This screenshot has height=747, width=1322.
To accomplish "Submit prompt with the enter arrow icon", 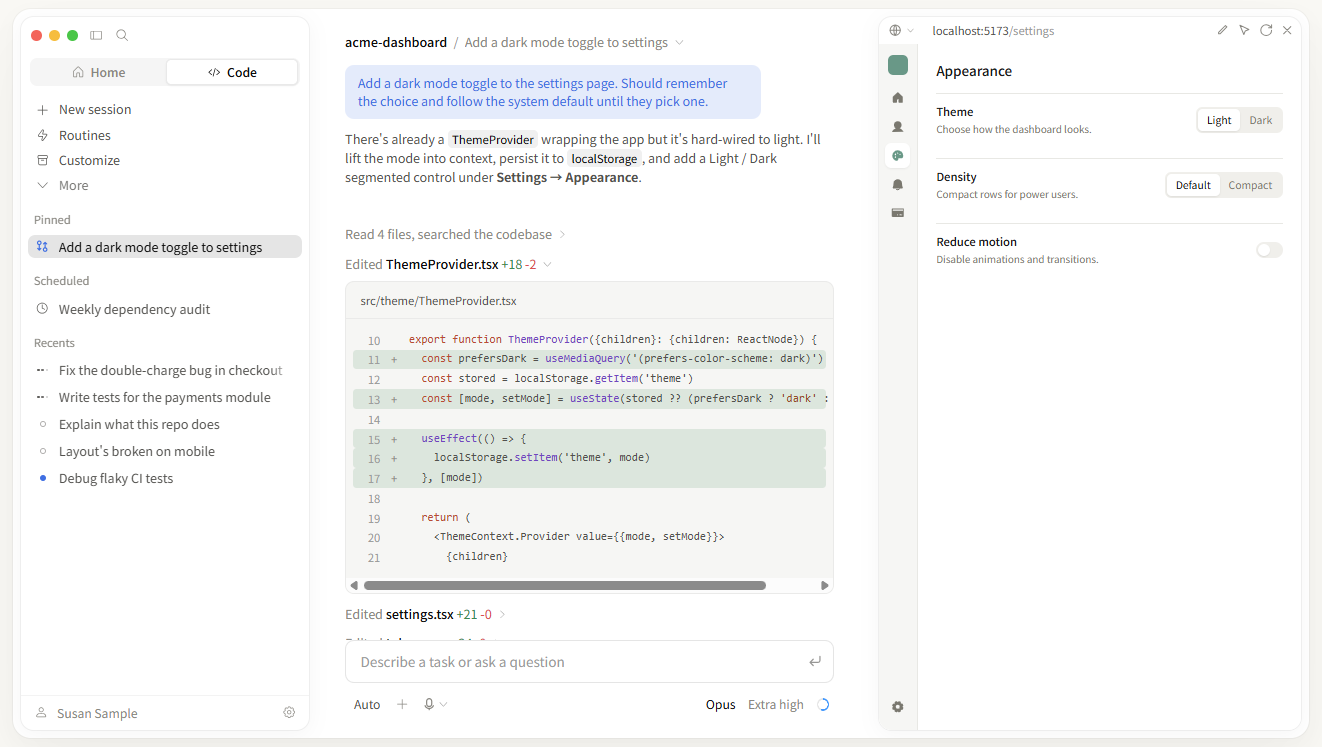I will [815, 662].
